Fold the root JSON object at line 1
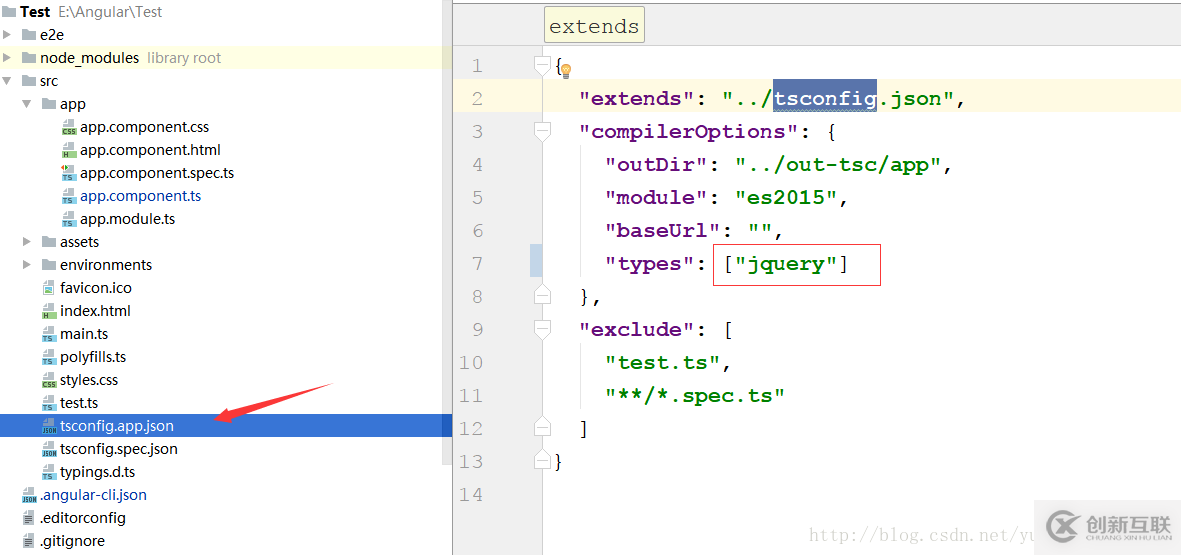 coord(542,66)
